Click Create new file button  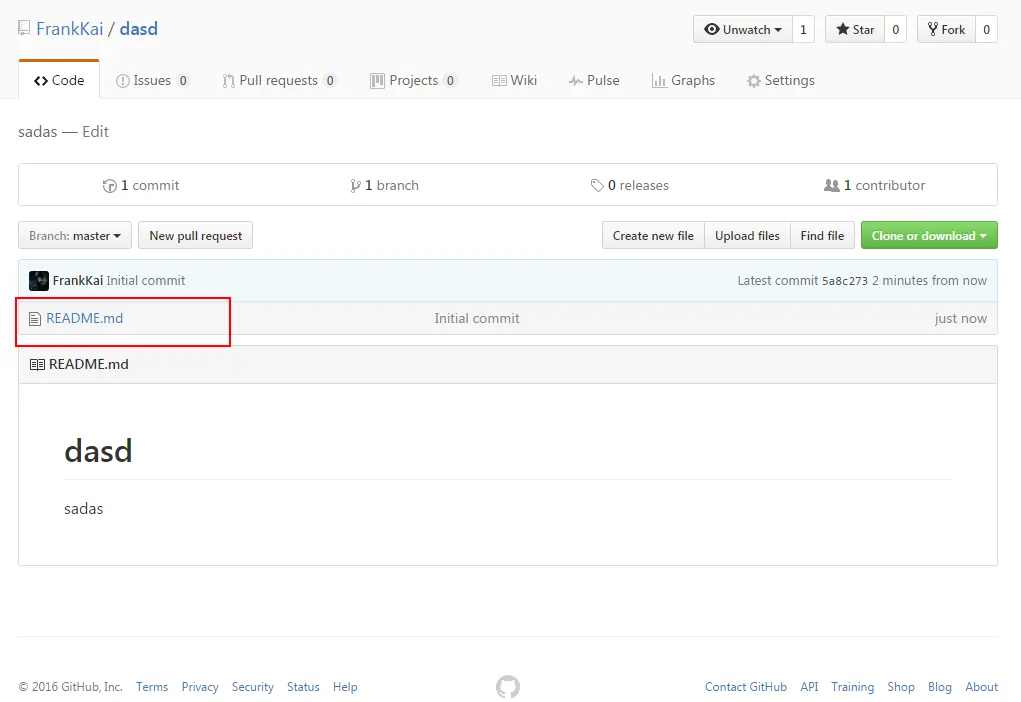[x=653, y=235]
